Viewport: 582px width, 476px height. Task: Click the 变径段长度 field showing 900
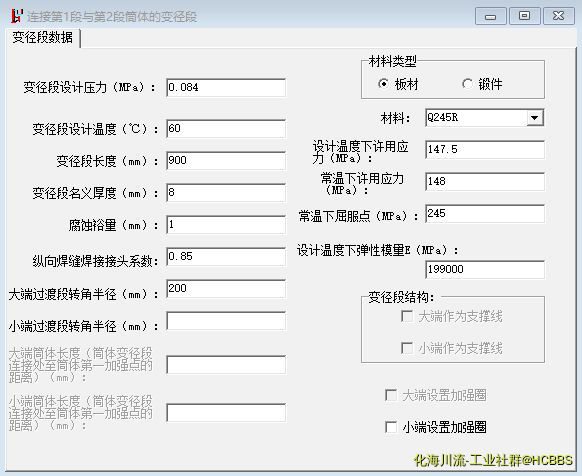pyautogui.click(x=226, y=161)
